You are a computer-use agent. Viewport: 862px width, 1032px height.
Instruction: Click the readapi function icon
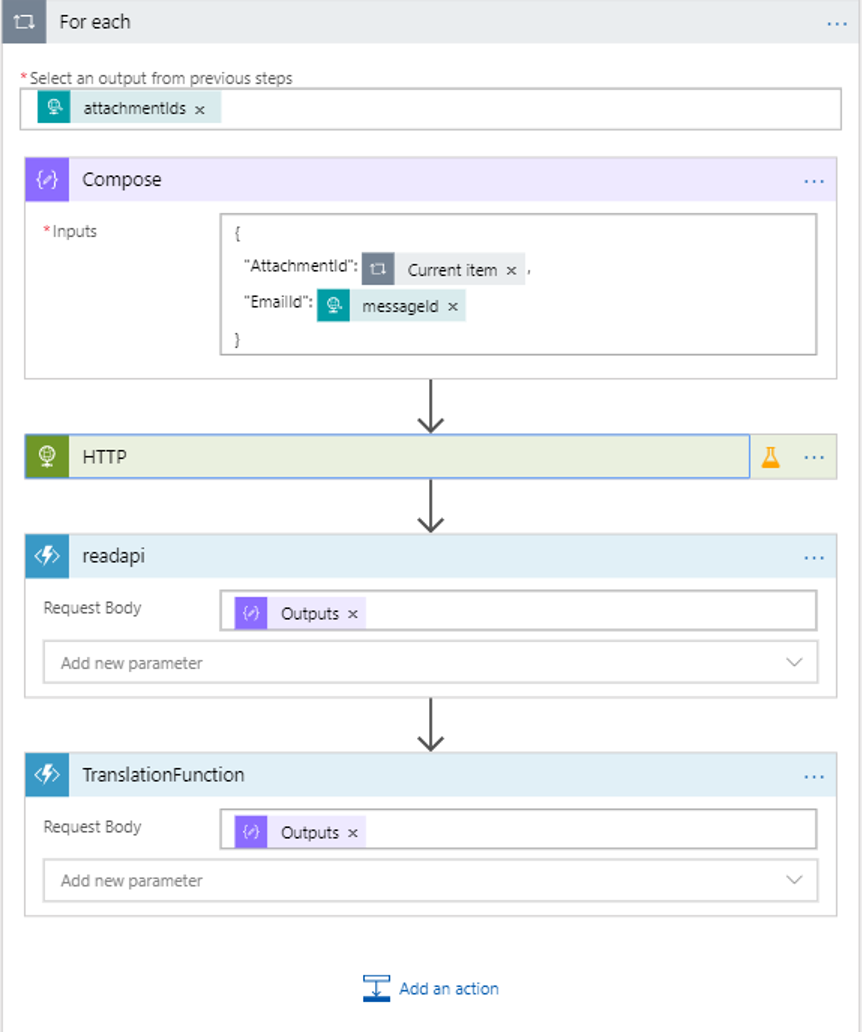click(x=47, y=556)
